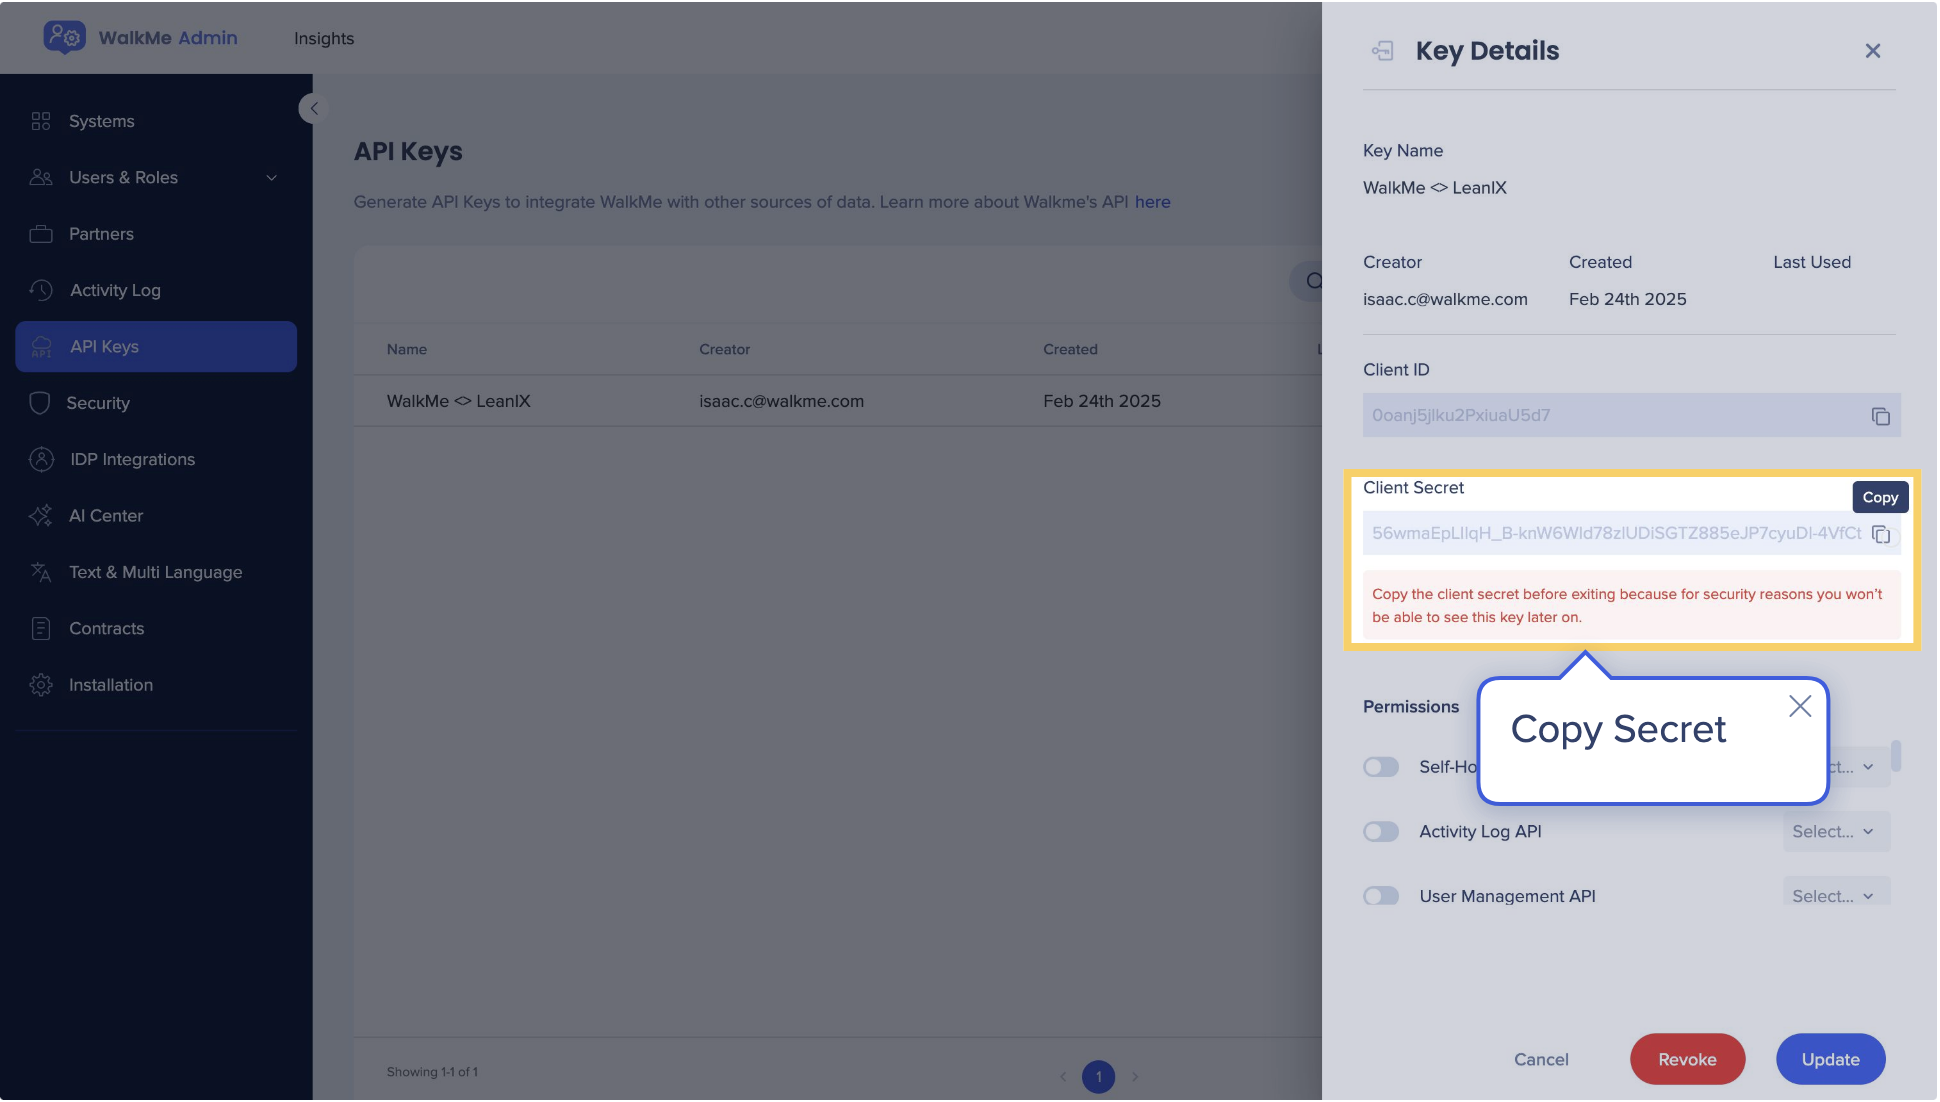Click the blue Update button

pos(1830,1060)
